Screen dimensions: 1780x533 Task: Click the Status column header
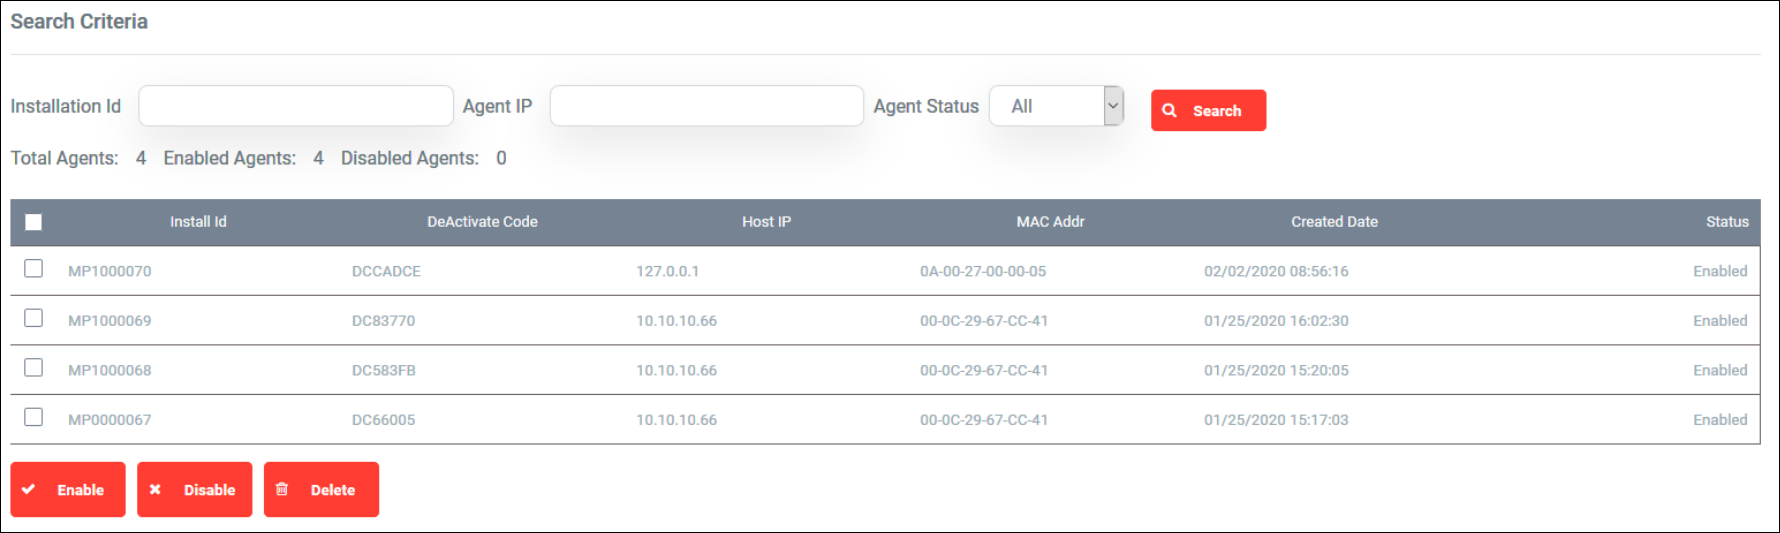tap(1727, 222)
